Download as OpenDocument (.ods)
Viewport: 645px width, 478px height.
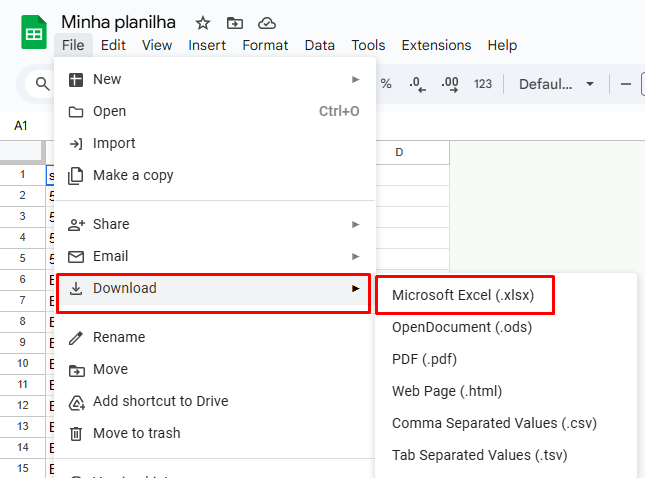pos(506,327)
